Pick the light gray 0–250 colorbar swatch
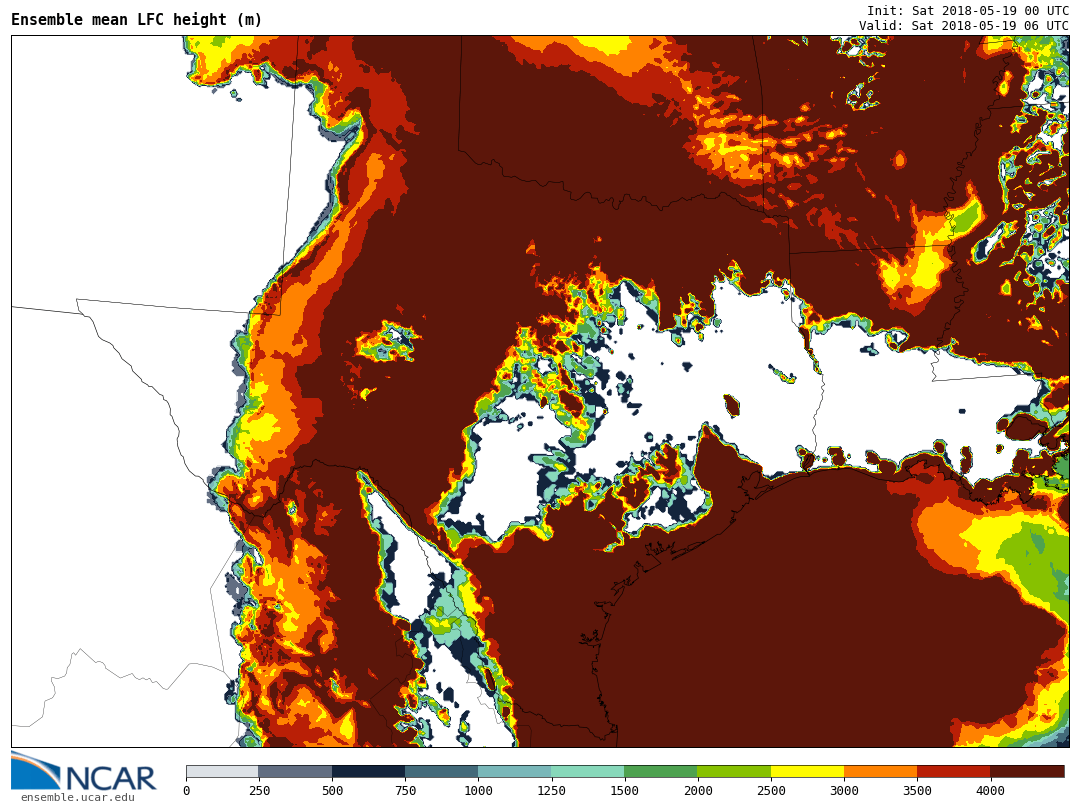1080x810 pixels. [x=222, y=771]
